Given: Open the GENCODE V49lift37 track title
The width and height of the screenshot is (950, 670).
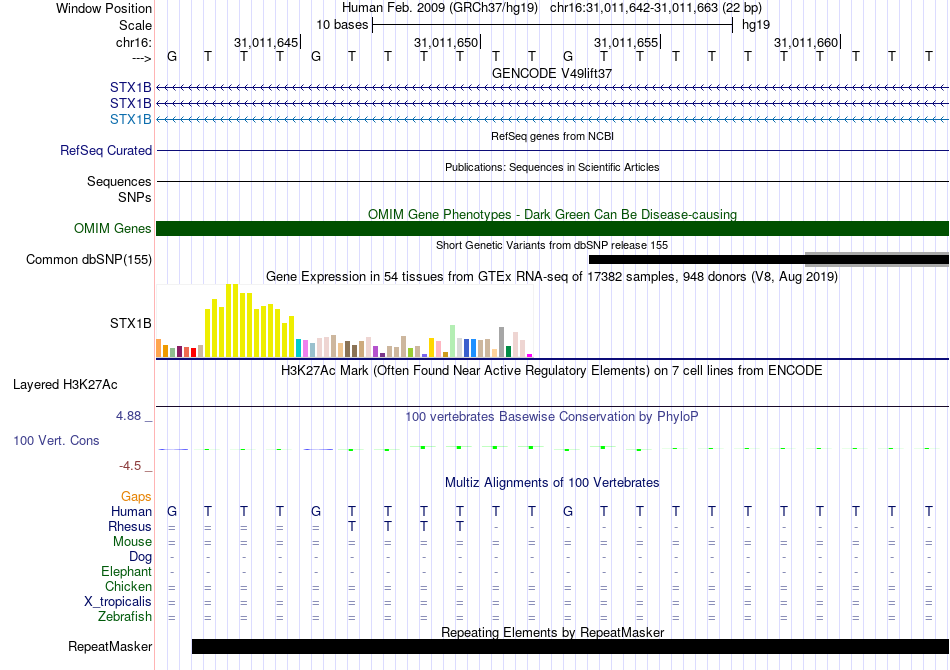Looking at the screenshot, I should (552, 73).
